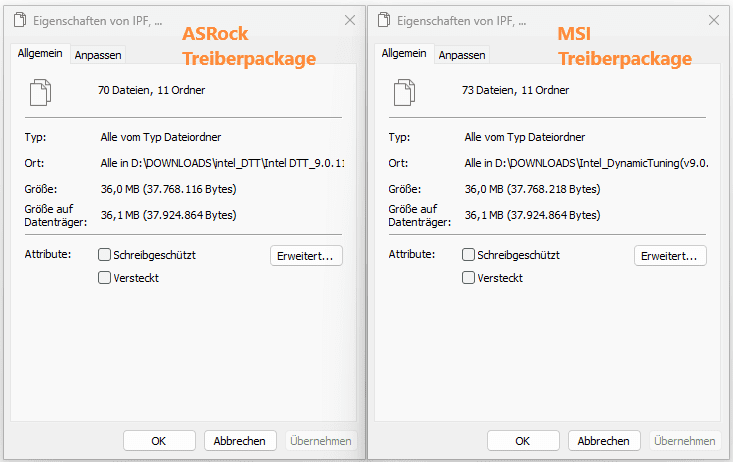Confirm with OK in the MSI window
The image size is (733, 462).
[523, 440]
